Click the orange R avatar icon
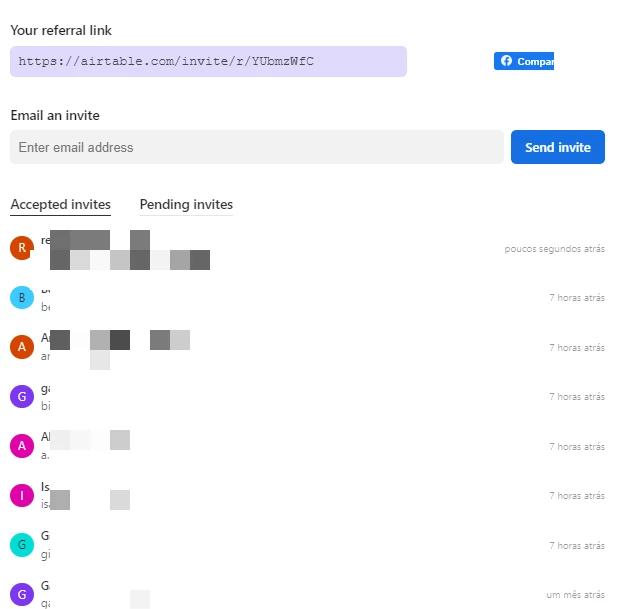629x609 pixels. point(22,248)
